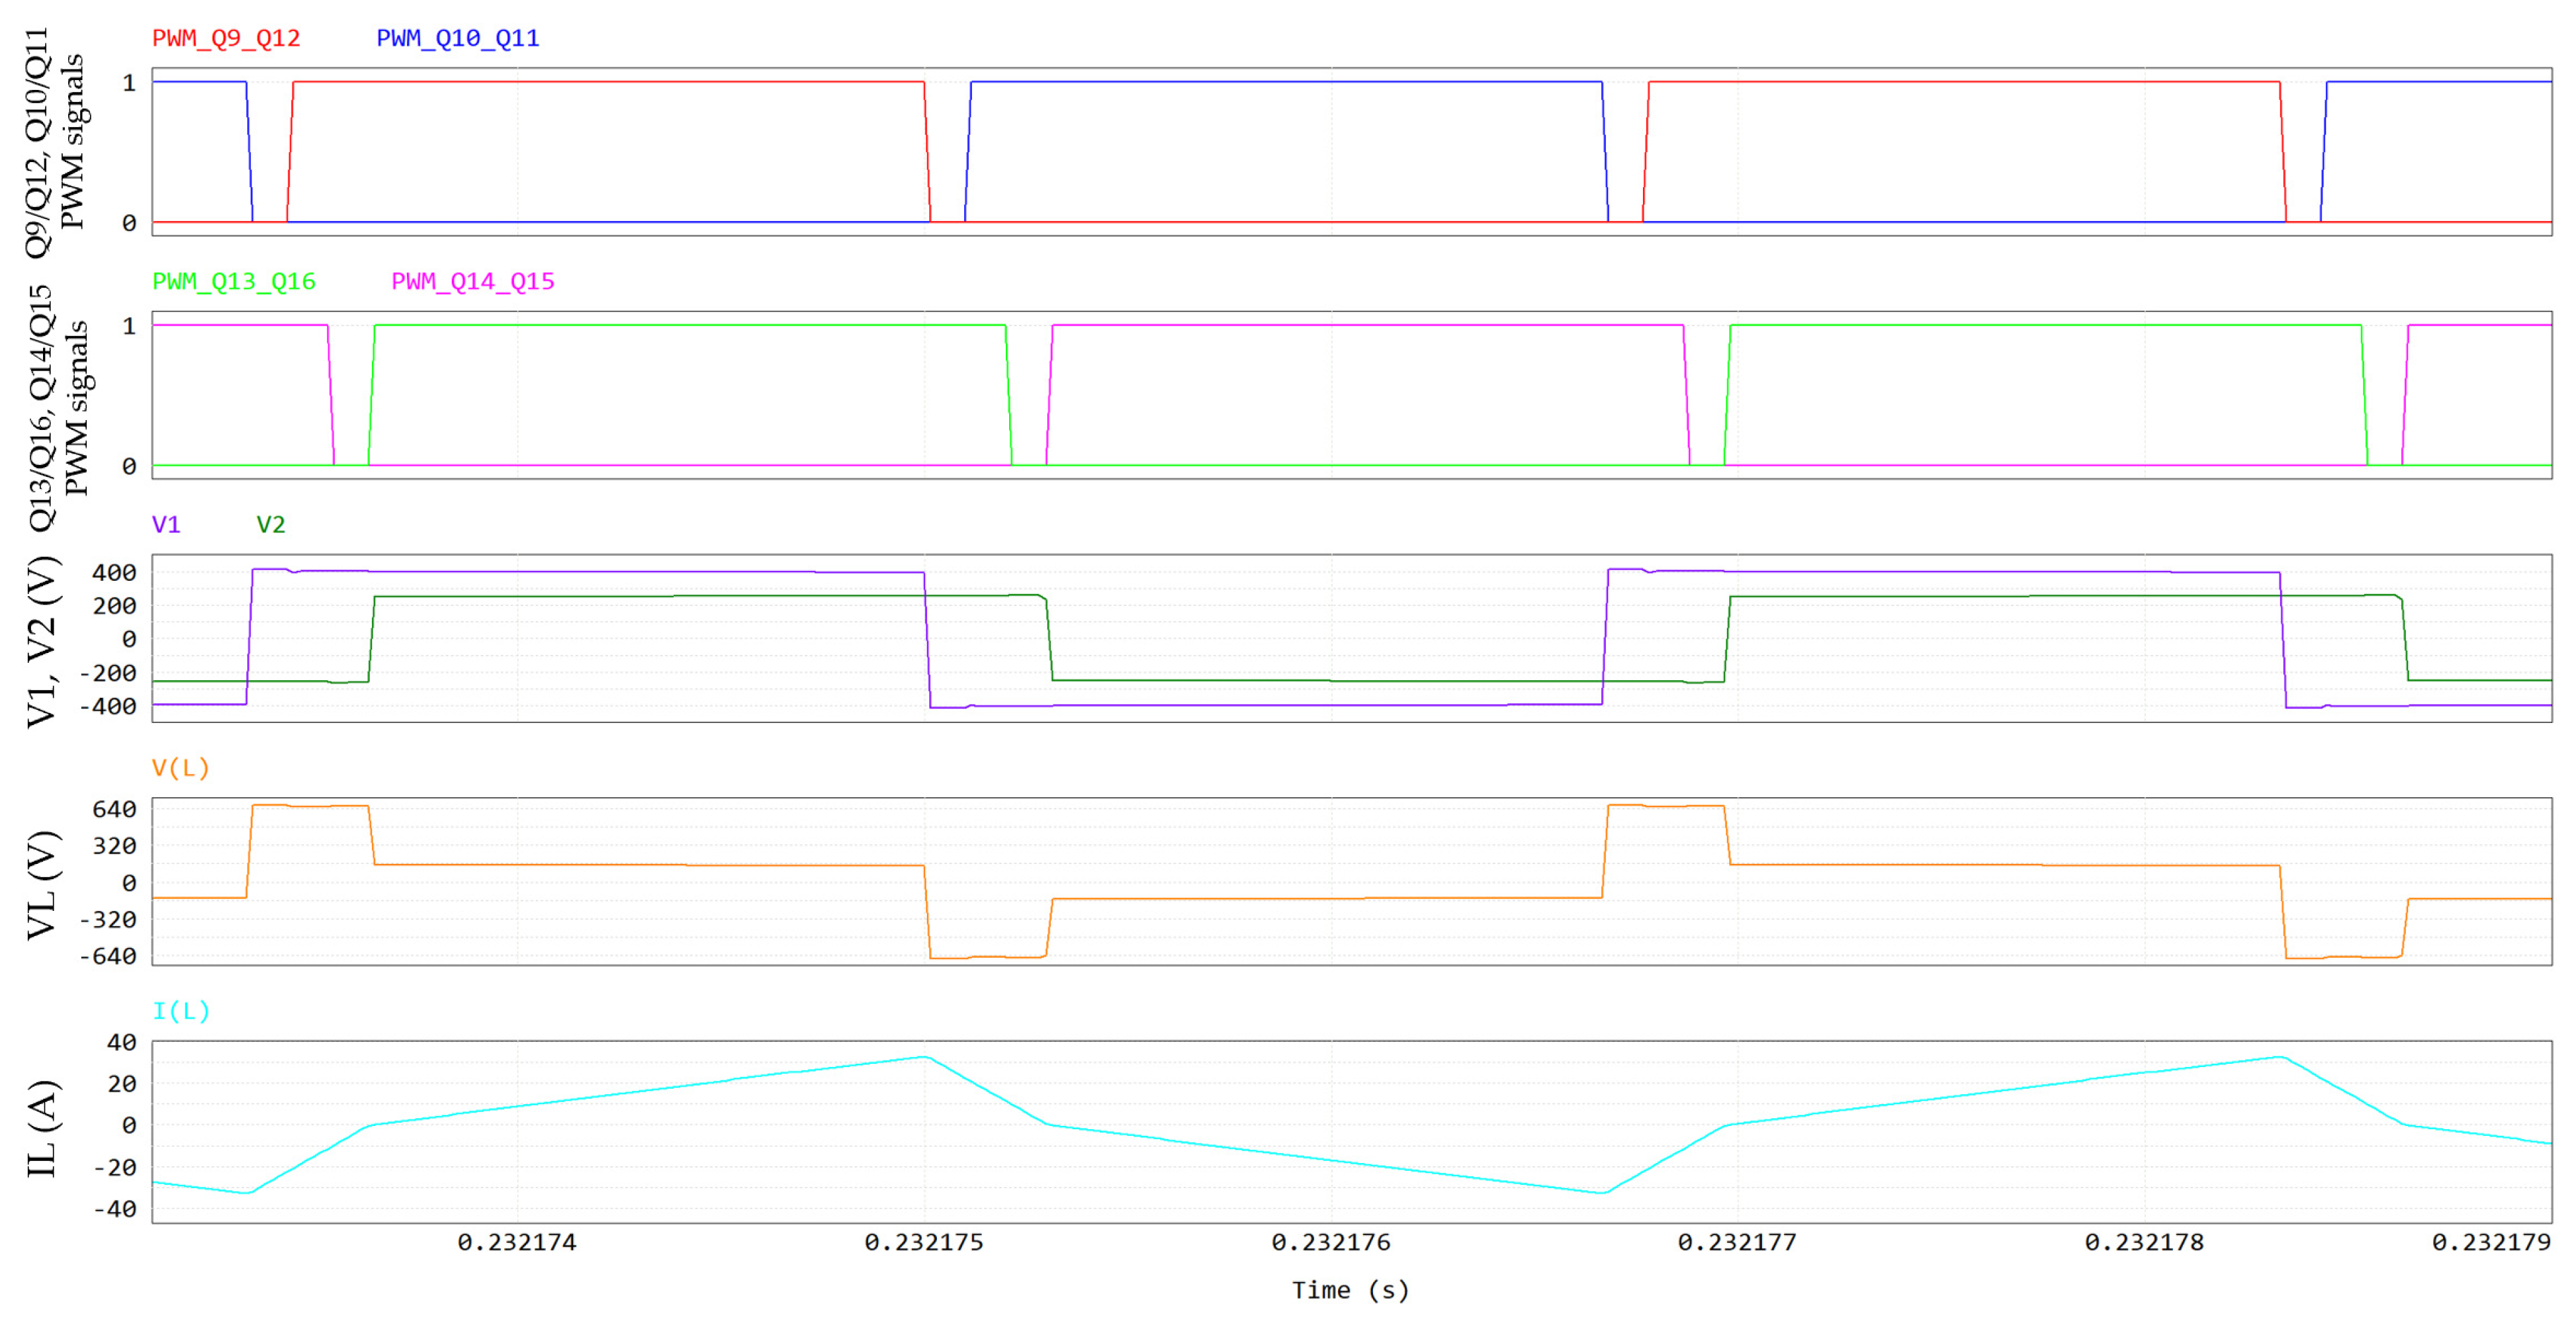Image resolution: width=2576 pixels, height=1331 pixels.
Task: Select the PWM_Q13_Q16 green legend label
Action: (x=233, y=281)
